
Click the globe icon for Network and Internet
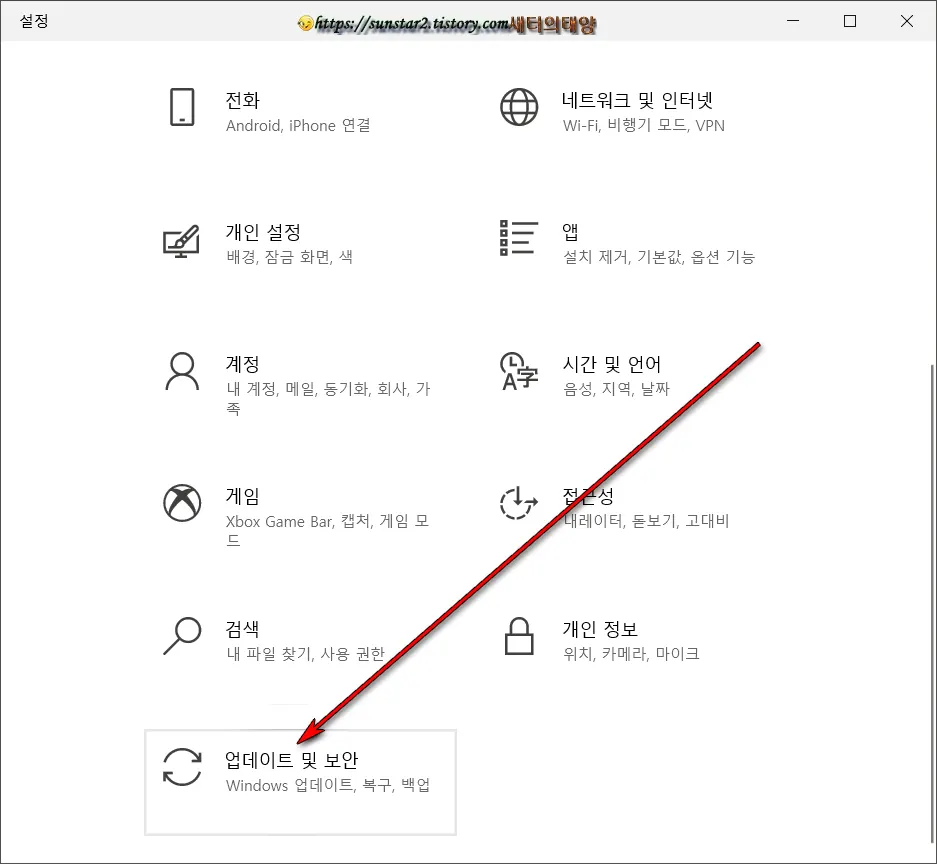(x=518, y=108)
